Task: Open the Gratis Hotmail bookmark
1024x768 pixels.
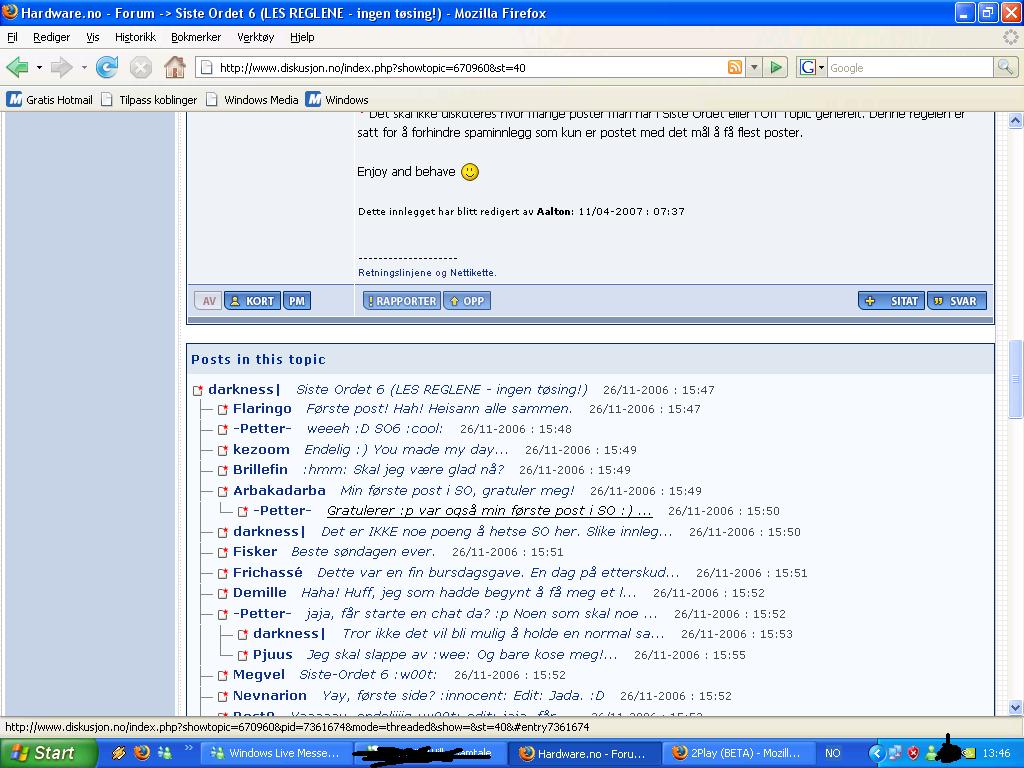Action: (x=50, y=100)
